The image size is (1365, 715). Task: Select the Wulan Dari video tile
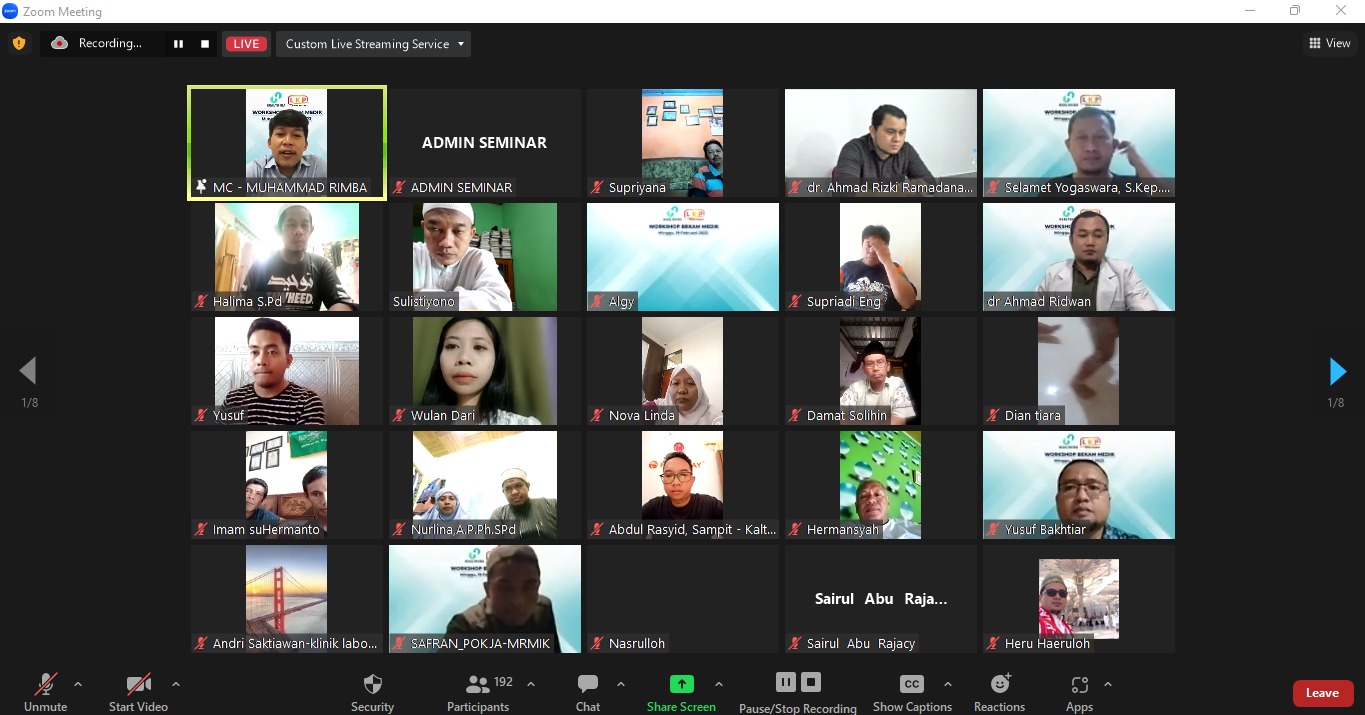[x=485, y=371]
